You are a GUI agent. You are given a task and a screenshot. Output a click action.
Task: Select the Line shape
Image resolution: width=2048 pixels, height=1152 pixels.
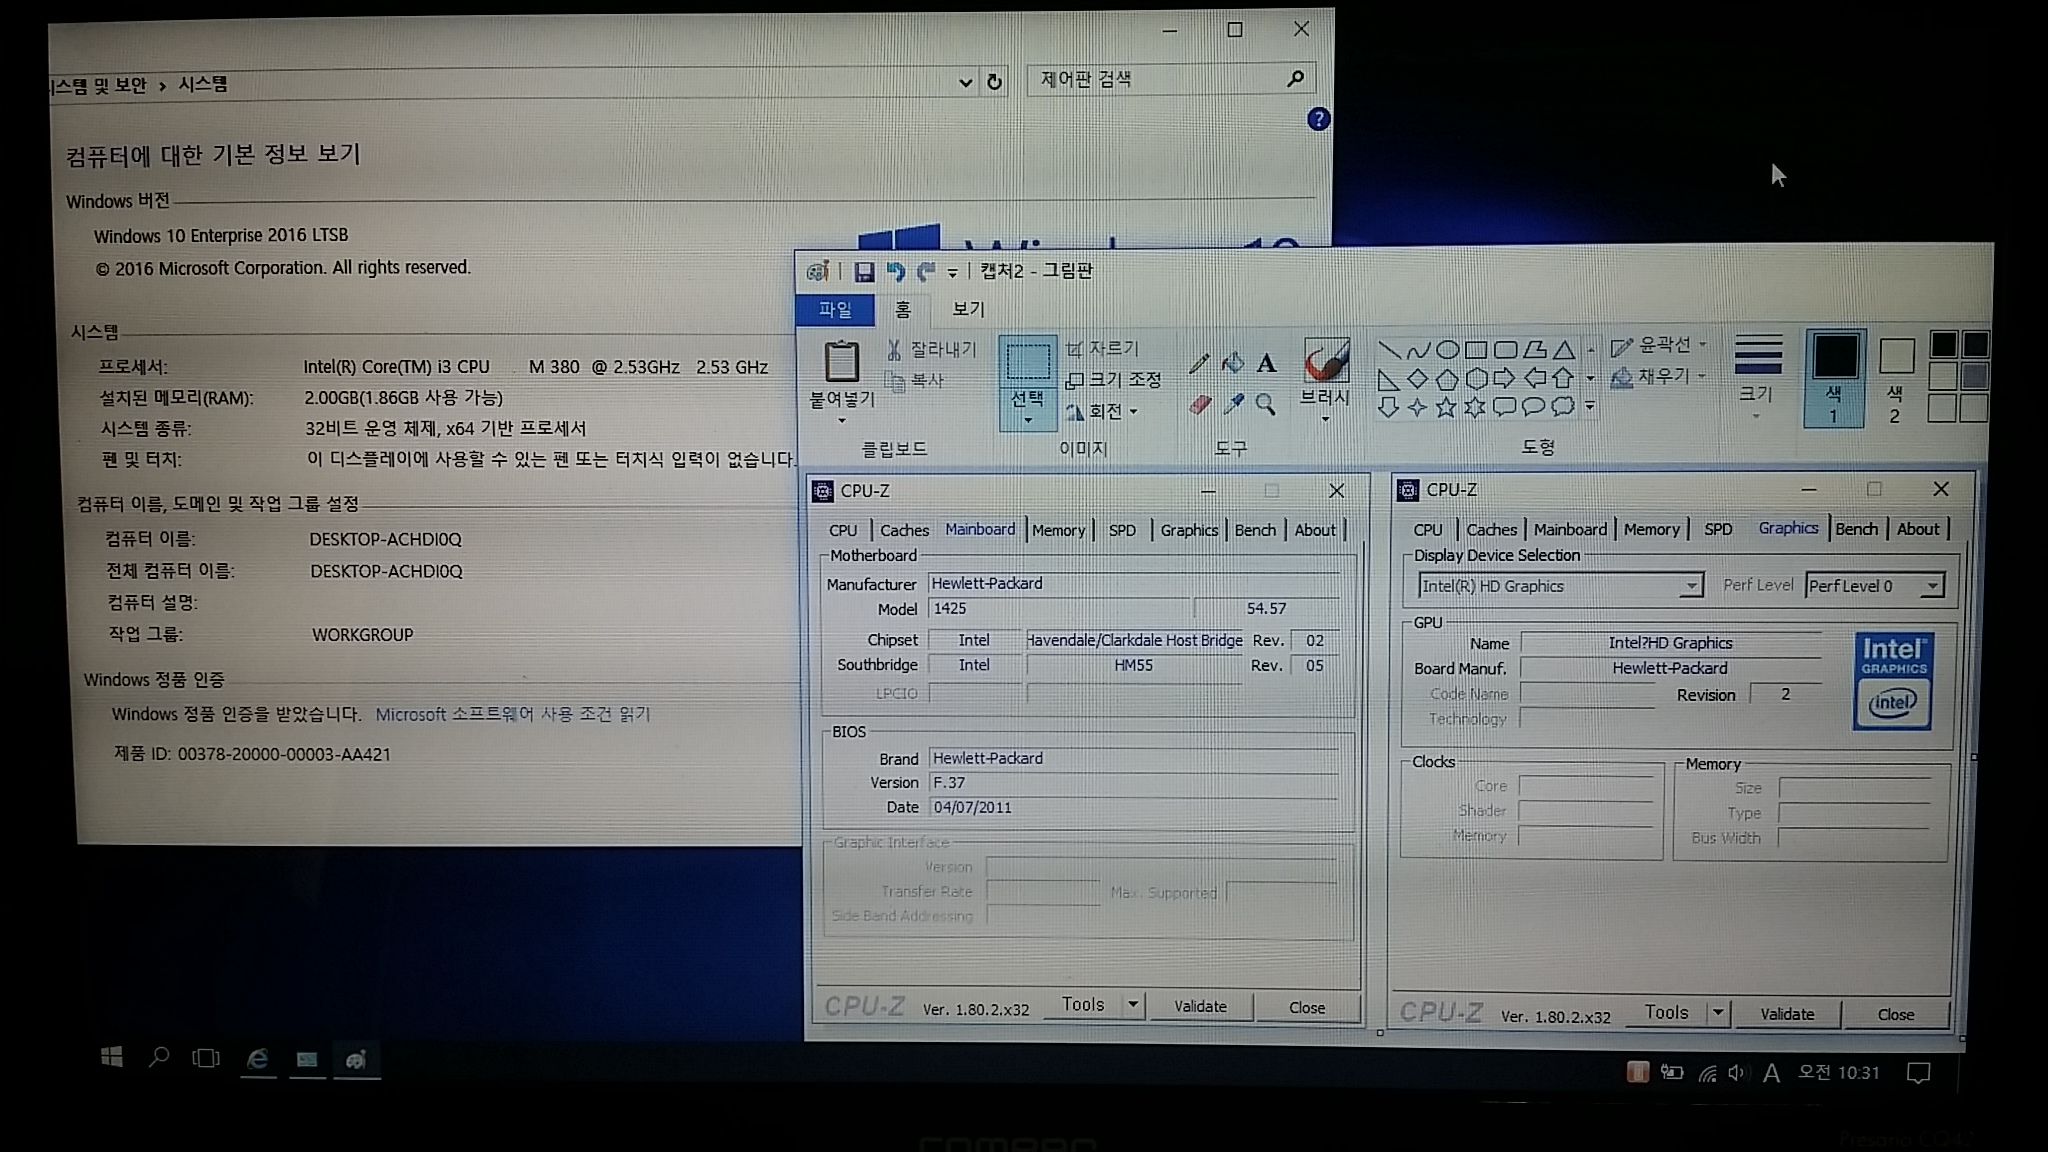pos(1389,350)
